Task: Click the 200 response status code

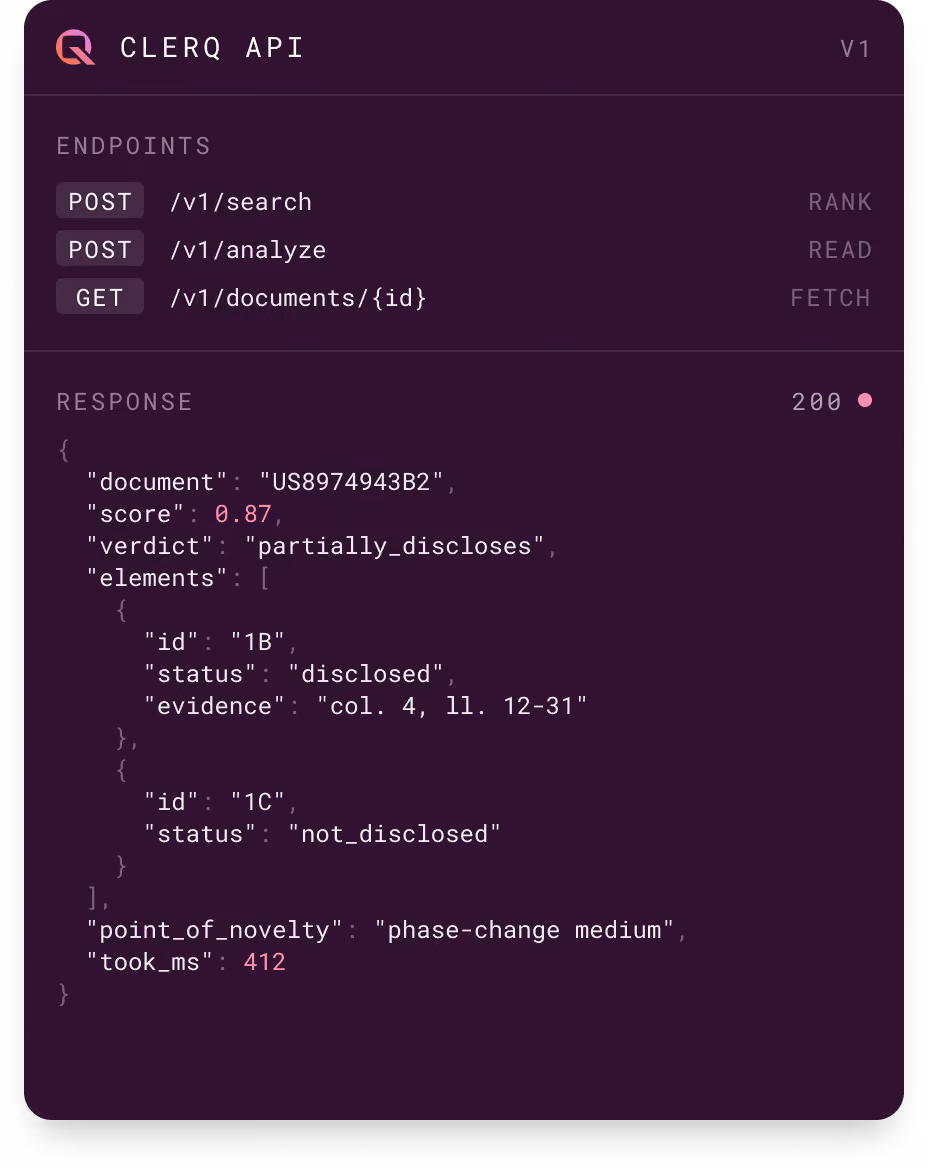Action: click(x=816, y=402)
